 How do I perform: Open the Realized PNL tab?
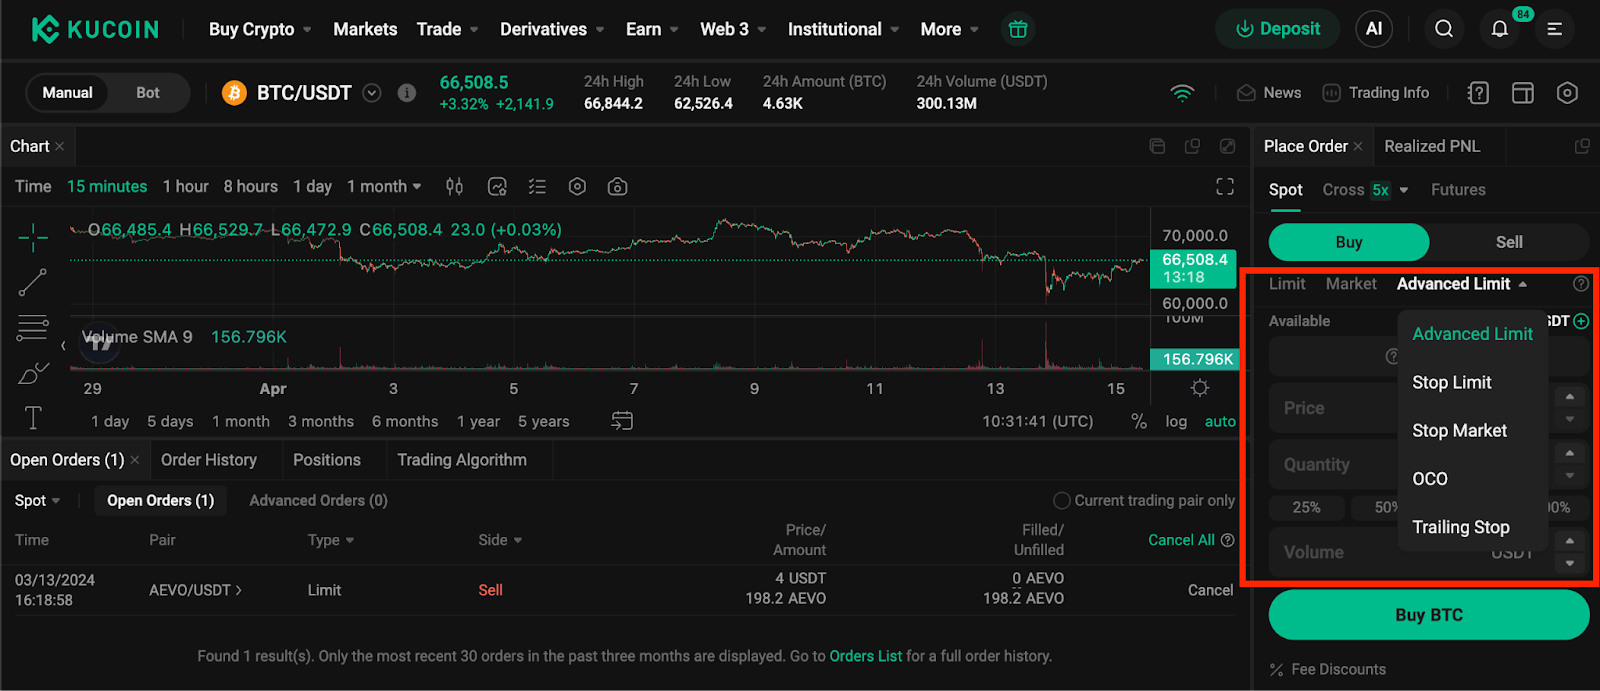pyautogui.click(x=1431, y=146)
